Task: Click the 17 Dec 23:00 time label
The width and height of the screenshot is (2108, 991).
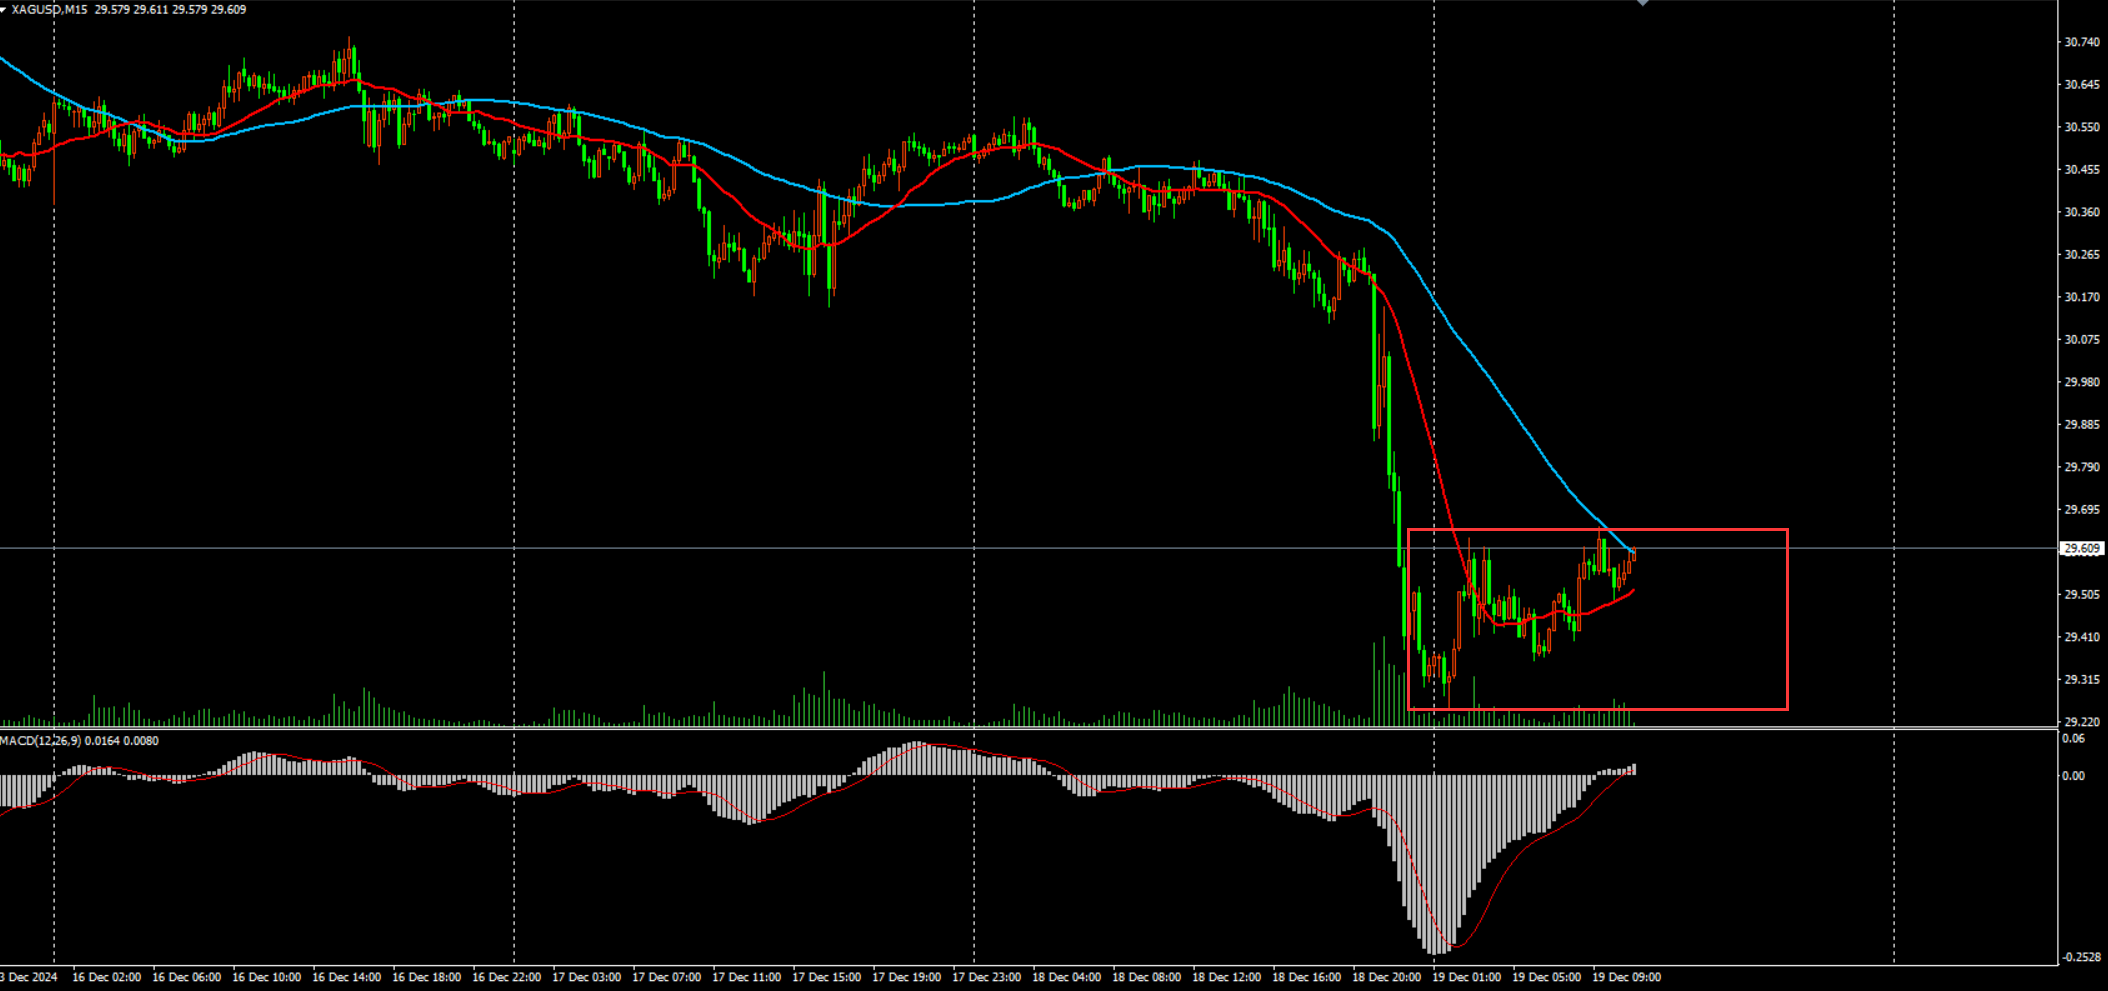Action: (x=986, y=977)
